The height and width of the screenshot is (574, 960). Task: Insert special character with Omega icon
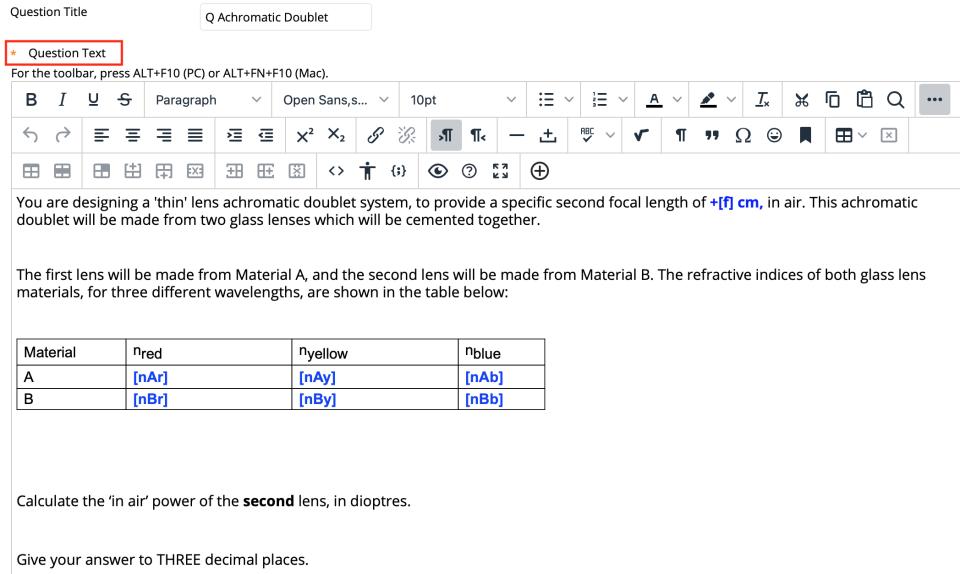[x=744, y=135]
